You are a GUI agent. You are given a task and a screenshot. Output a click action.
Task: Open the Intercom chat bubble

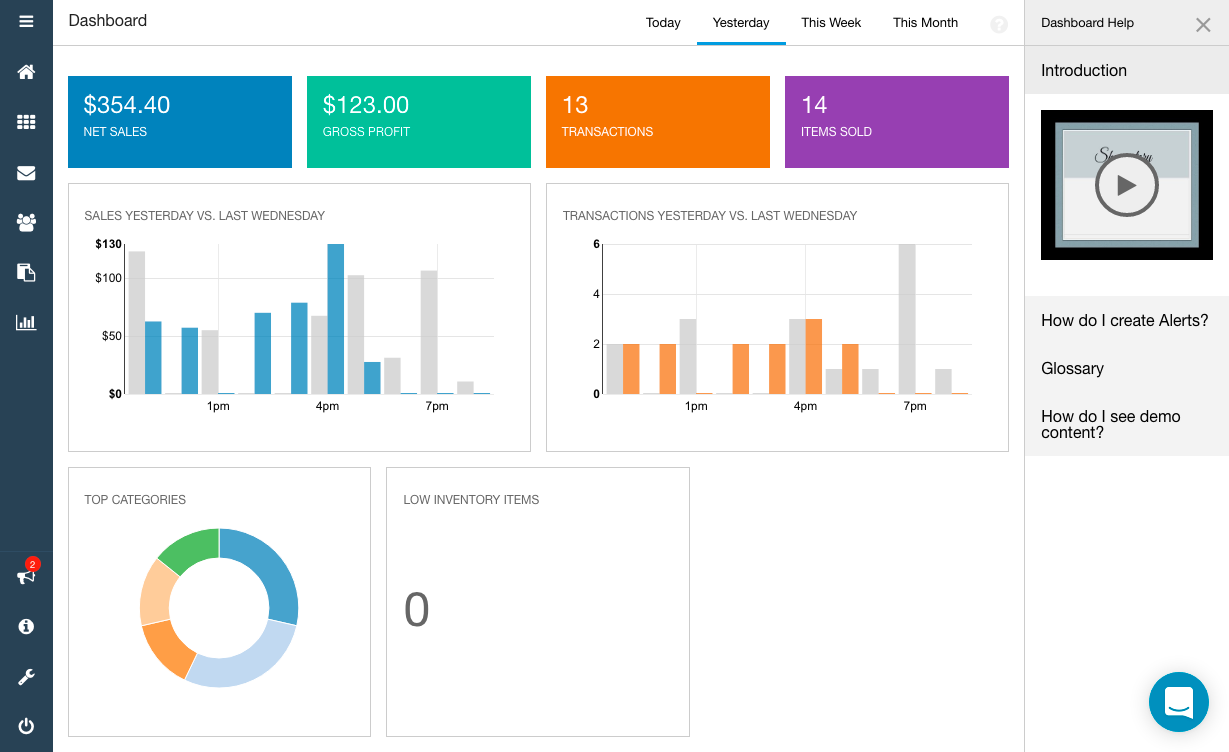(1179, 702)
